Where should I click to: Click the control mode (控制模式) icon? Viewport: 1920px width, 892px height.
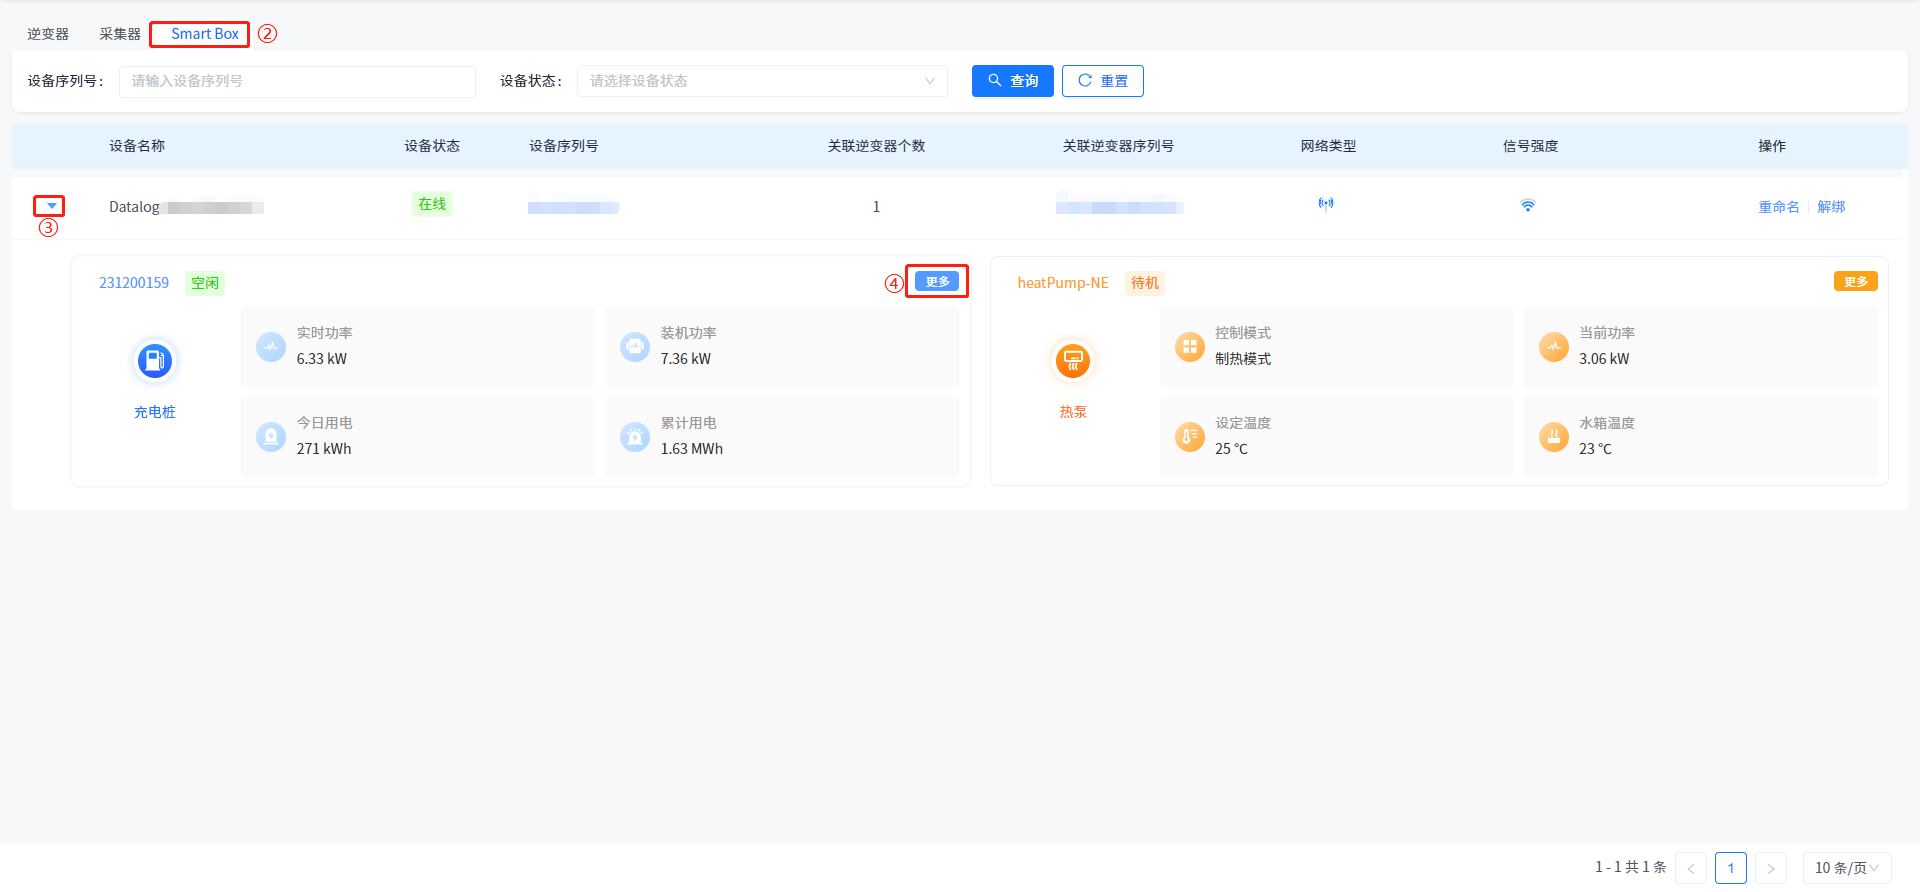pos(1189,347)
